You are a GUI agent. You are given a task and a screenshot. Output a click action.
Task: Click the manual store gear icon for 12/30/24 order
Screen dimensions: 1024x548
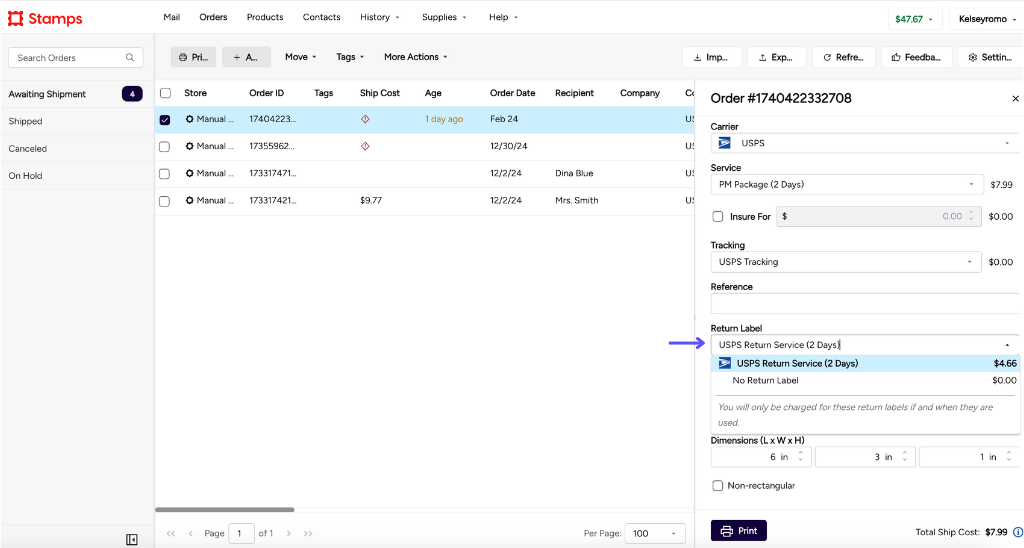(x=189, y=146)
